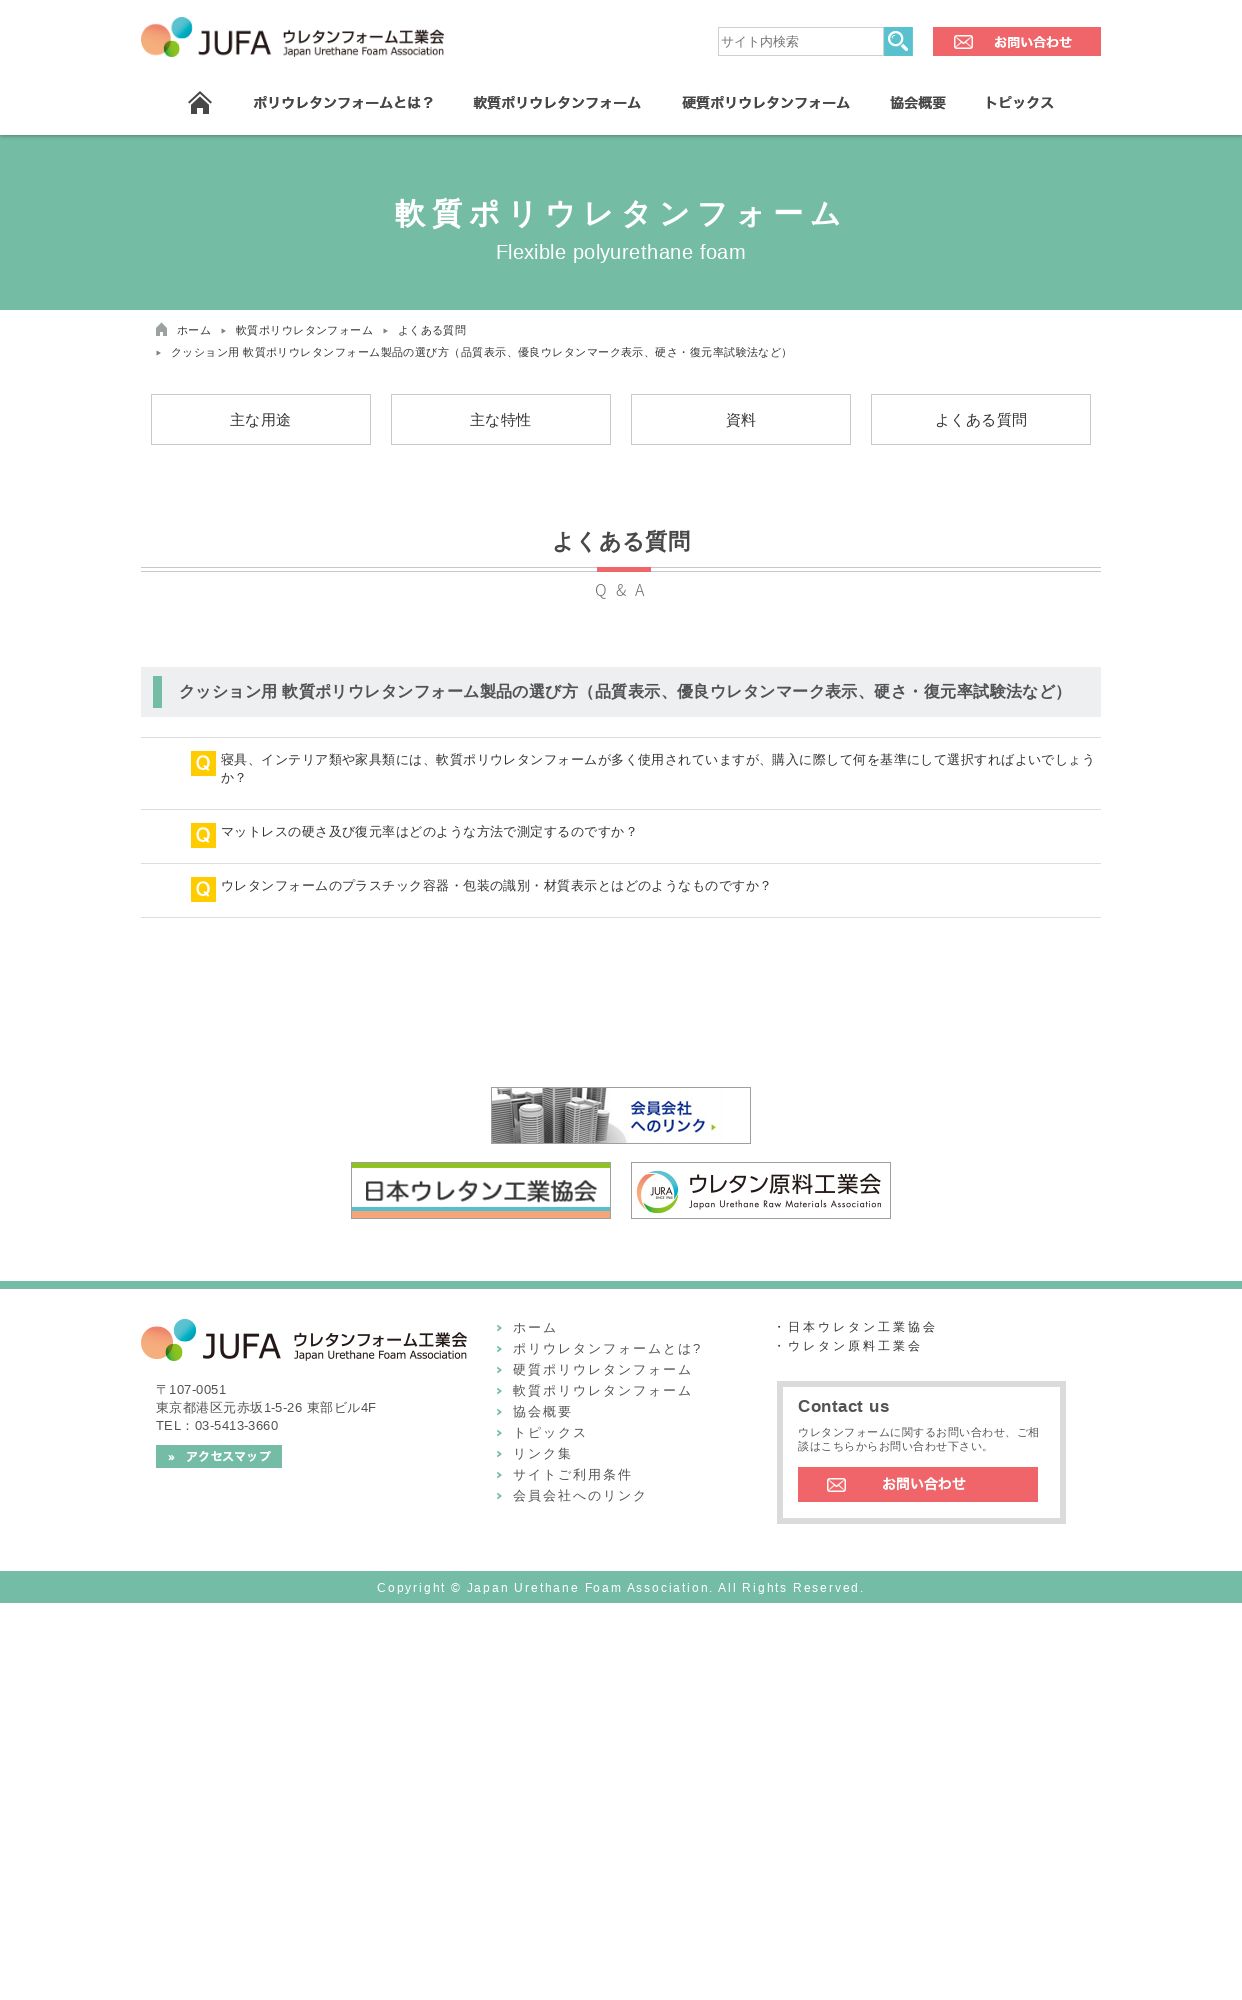The height and width of the screenshot is (2000, 1242).
Task: Select the よくある質問 tab button
Action: point(981,420)
